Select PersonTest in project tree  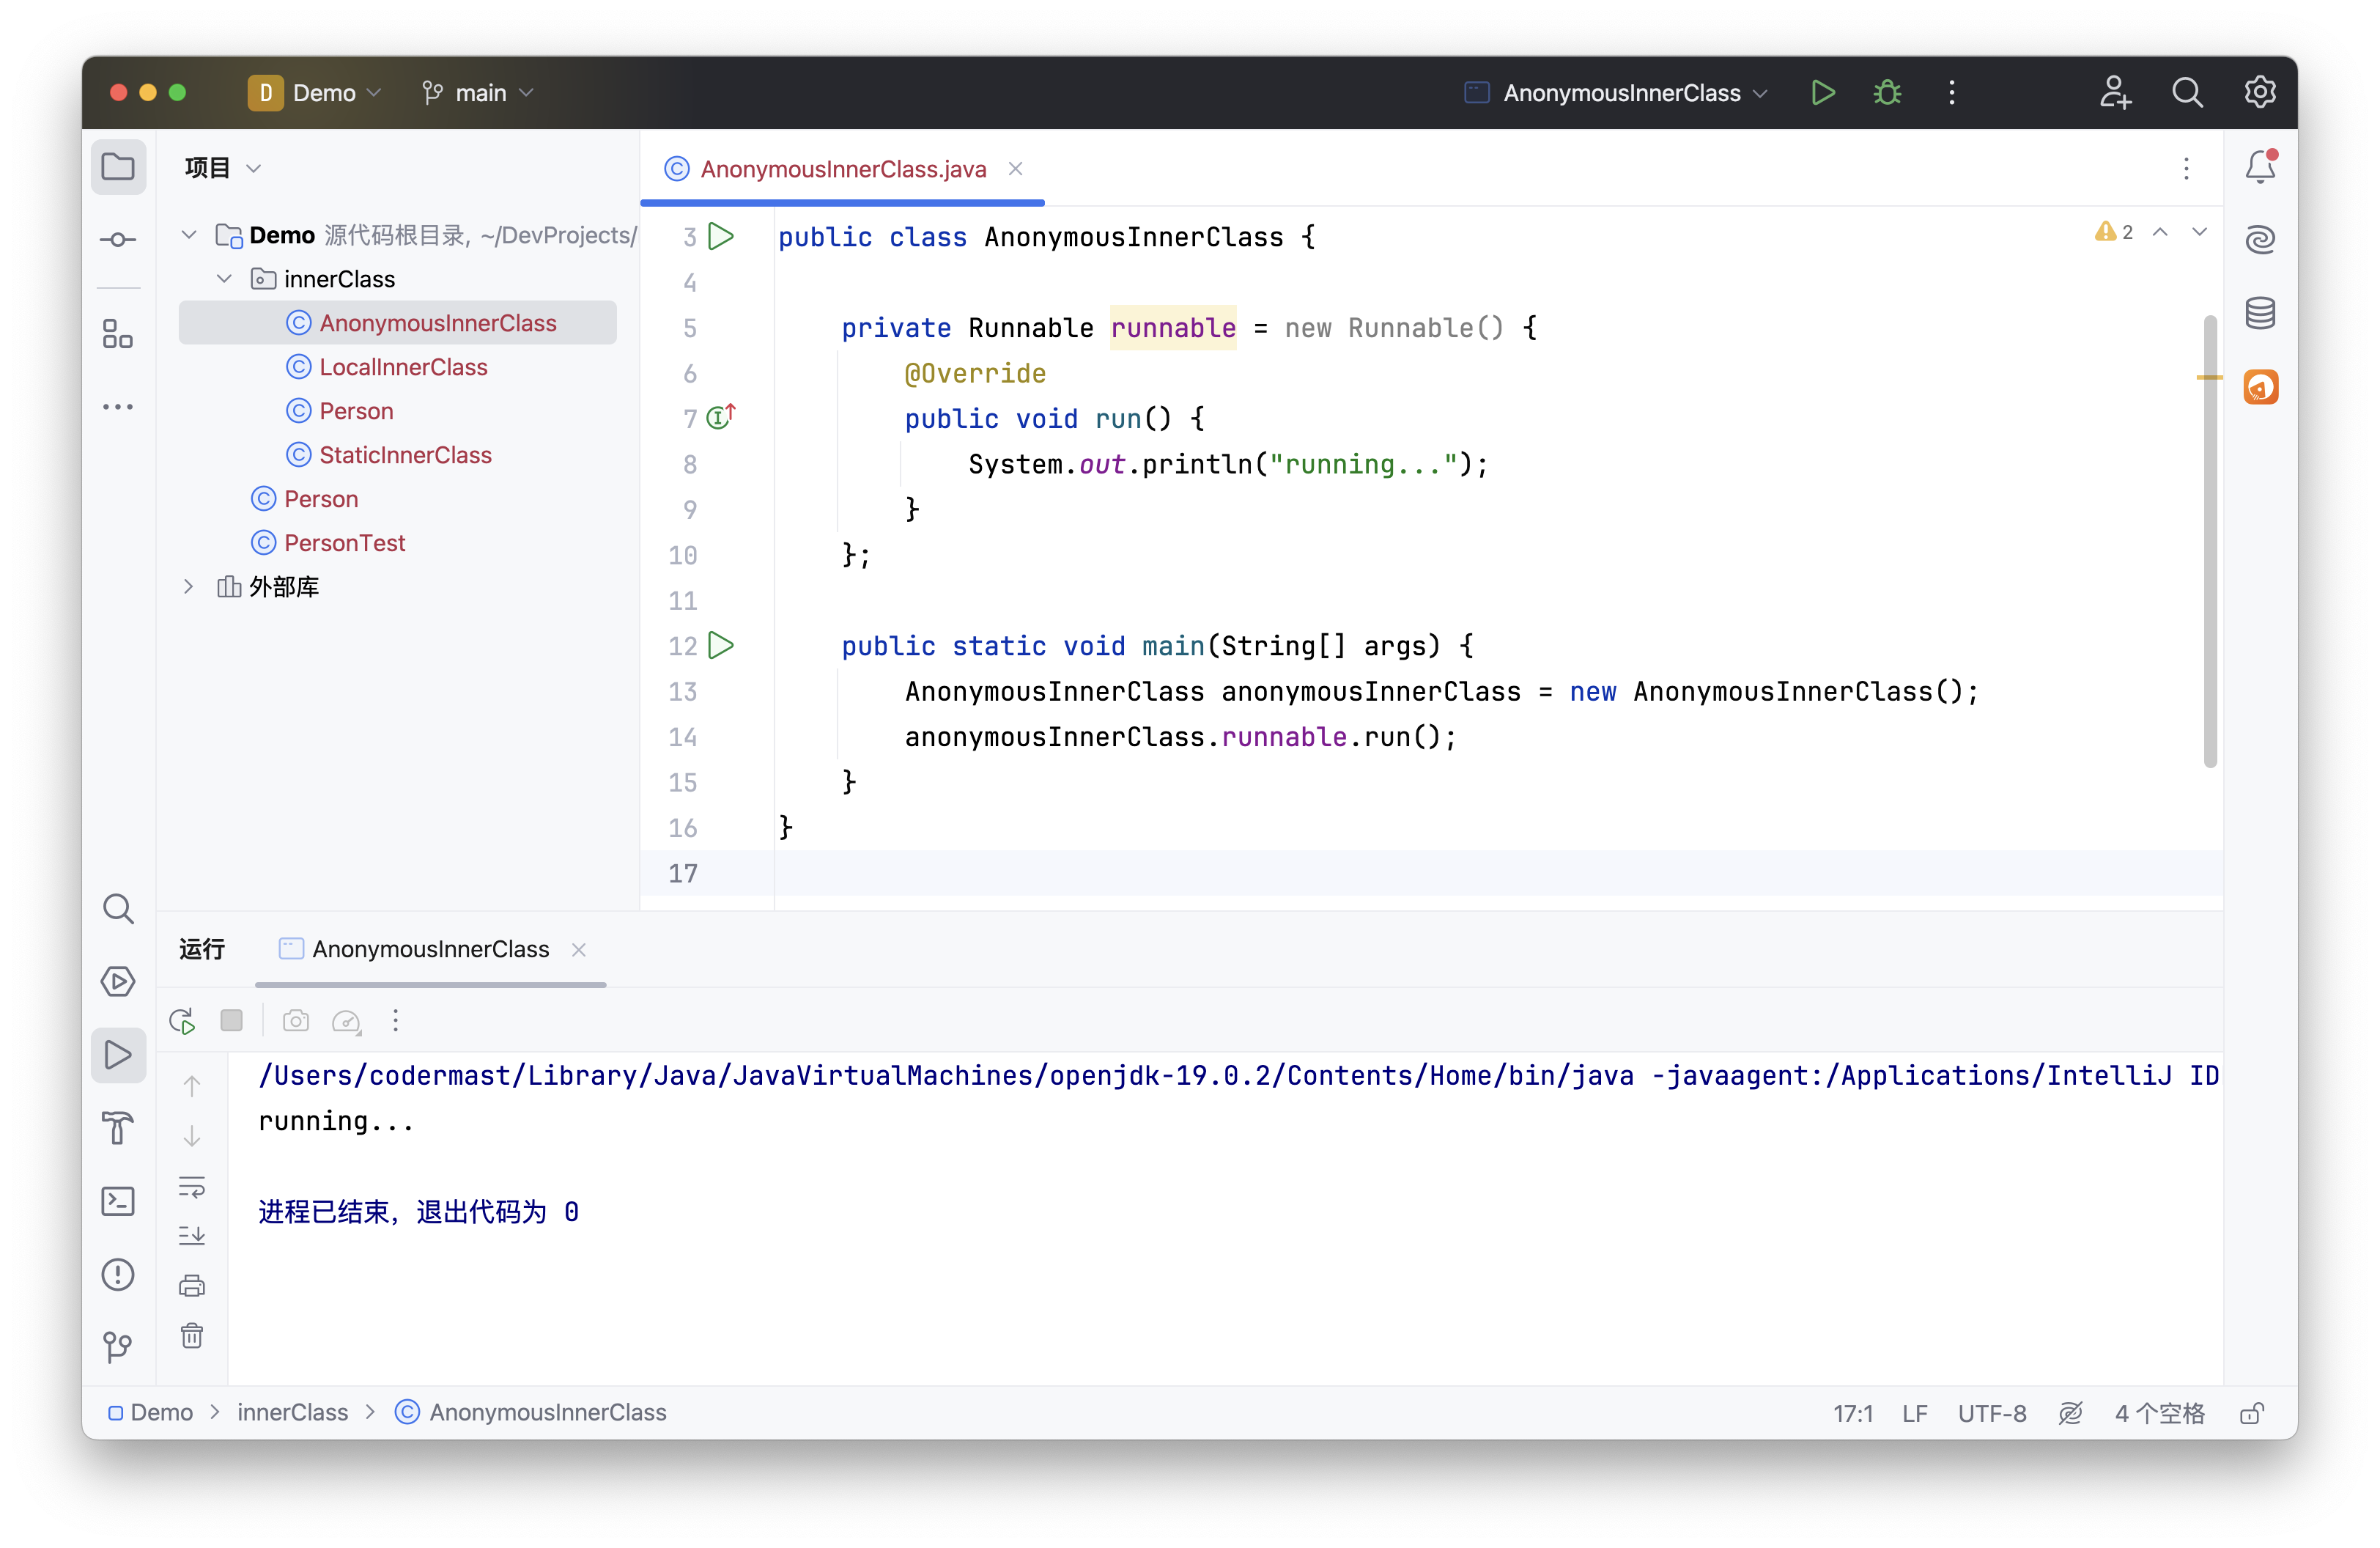coord(344,543)
